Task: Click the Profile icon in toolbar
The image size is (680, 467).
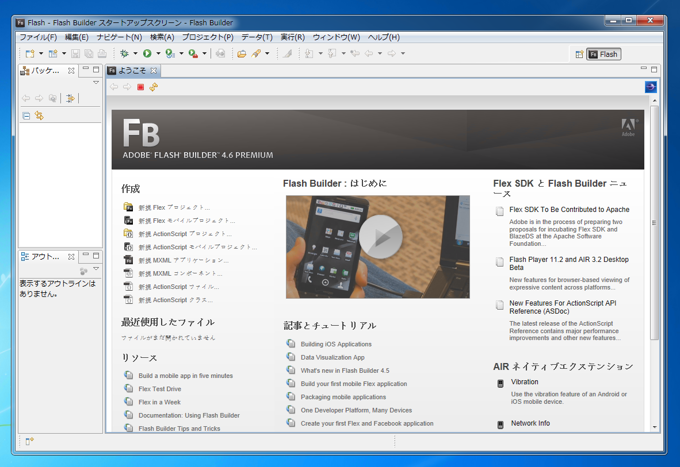Action: click(170, 53)
